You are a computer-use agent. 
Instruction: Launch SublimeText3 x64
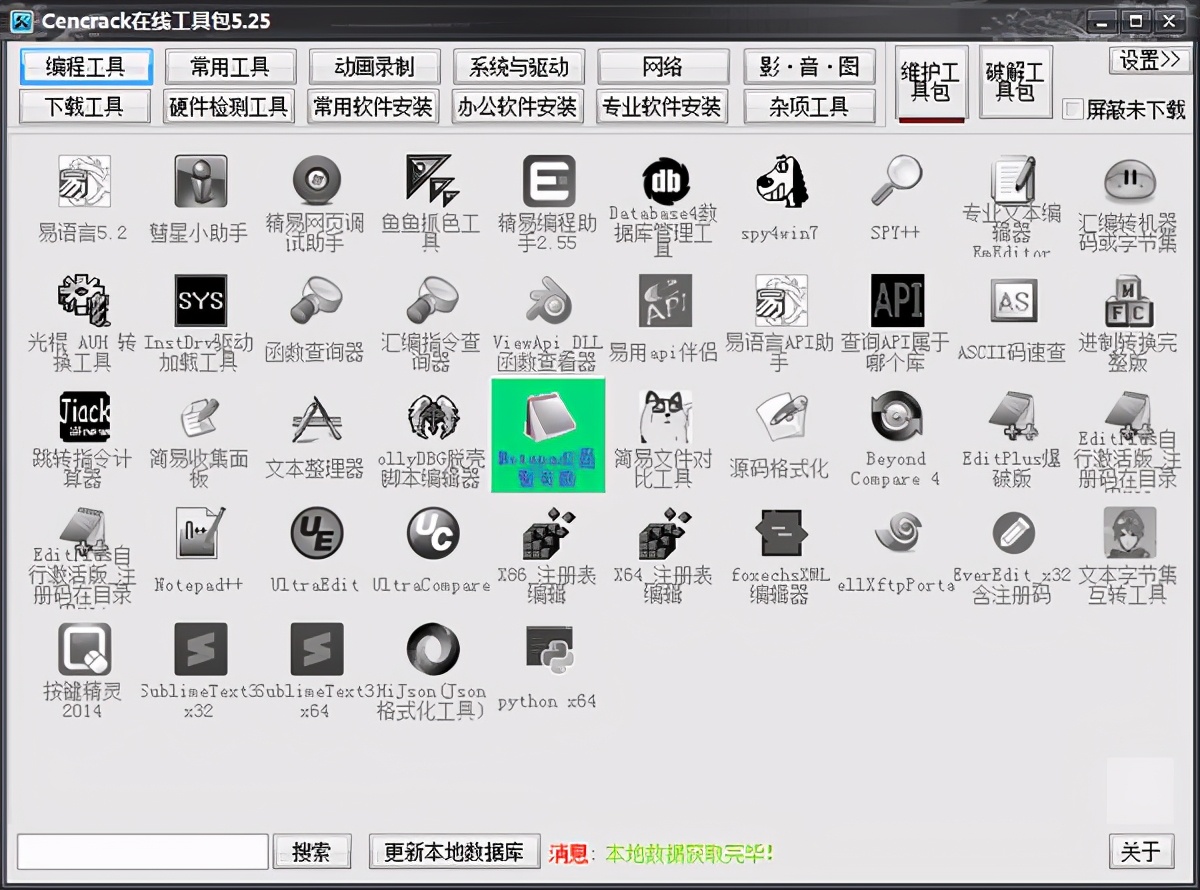click(x=316, y=651)
